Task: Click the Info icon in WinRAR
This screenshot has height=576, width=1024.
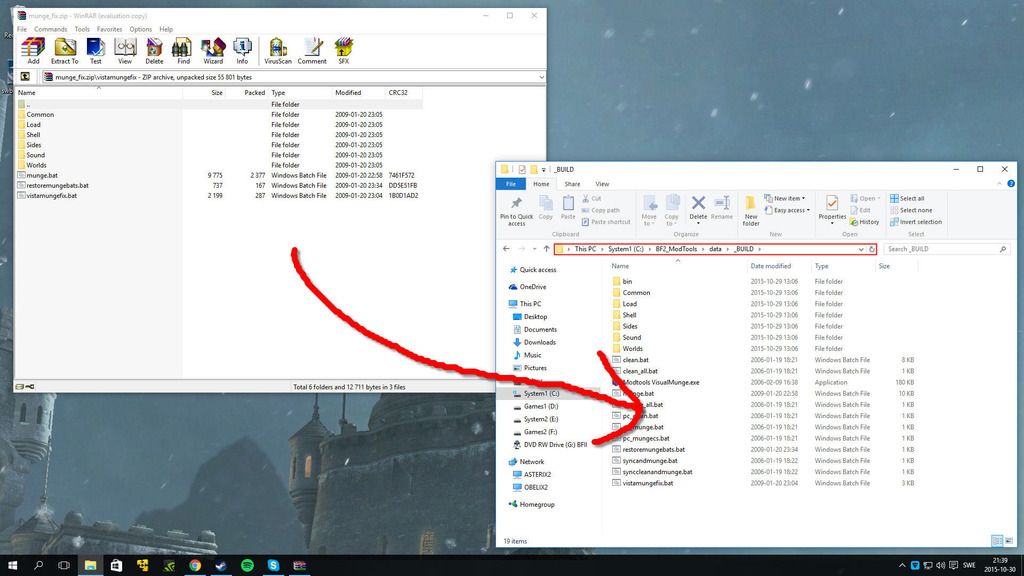Action: (x=242, y=50)
